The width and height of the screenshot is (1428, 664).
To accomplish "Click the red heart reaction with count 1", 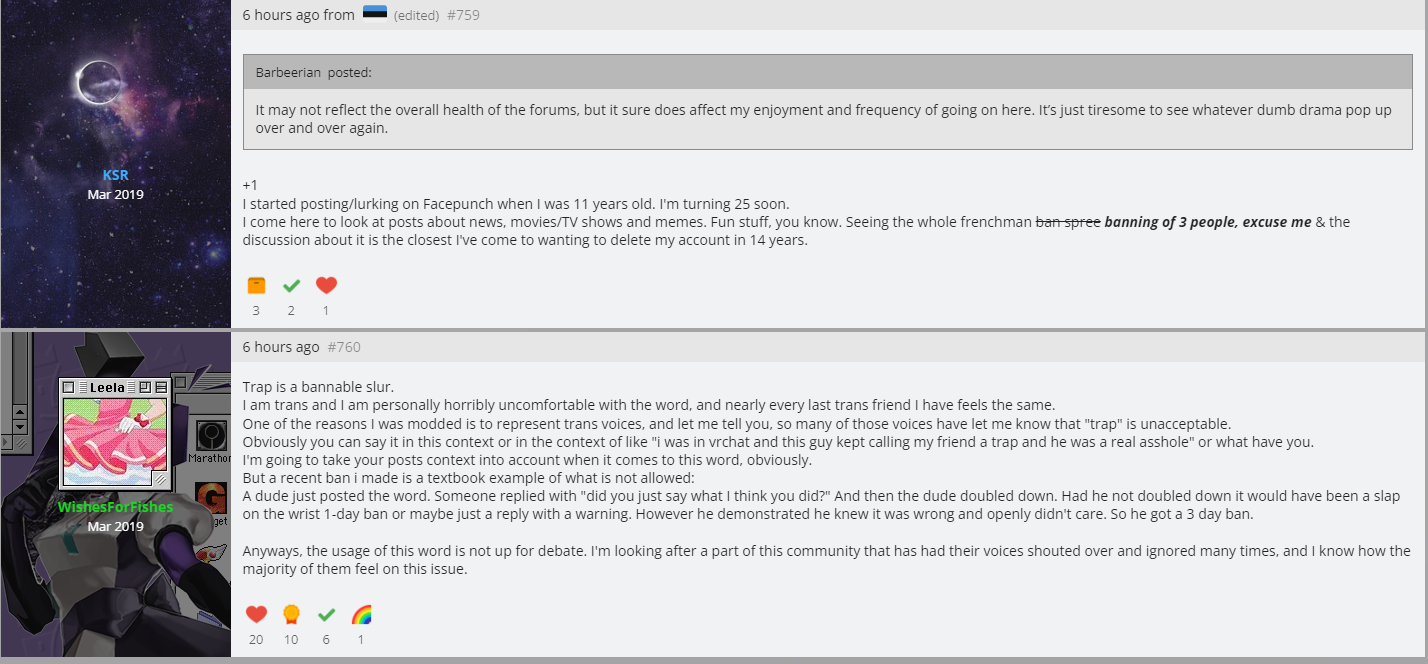I will coord(326,285).
